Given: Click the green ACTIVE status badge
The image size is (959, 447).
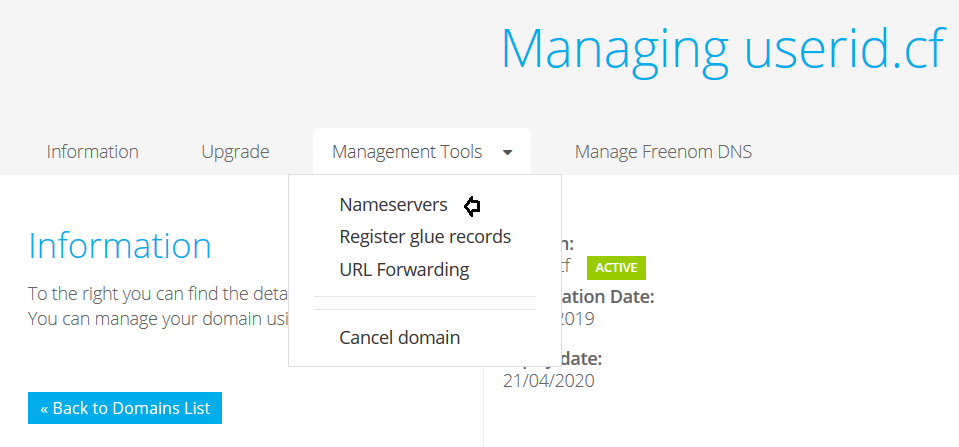Looking at the screenshot, I should [x=616, y=268].
